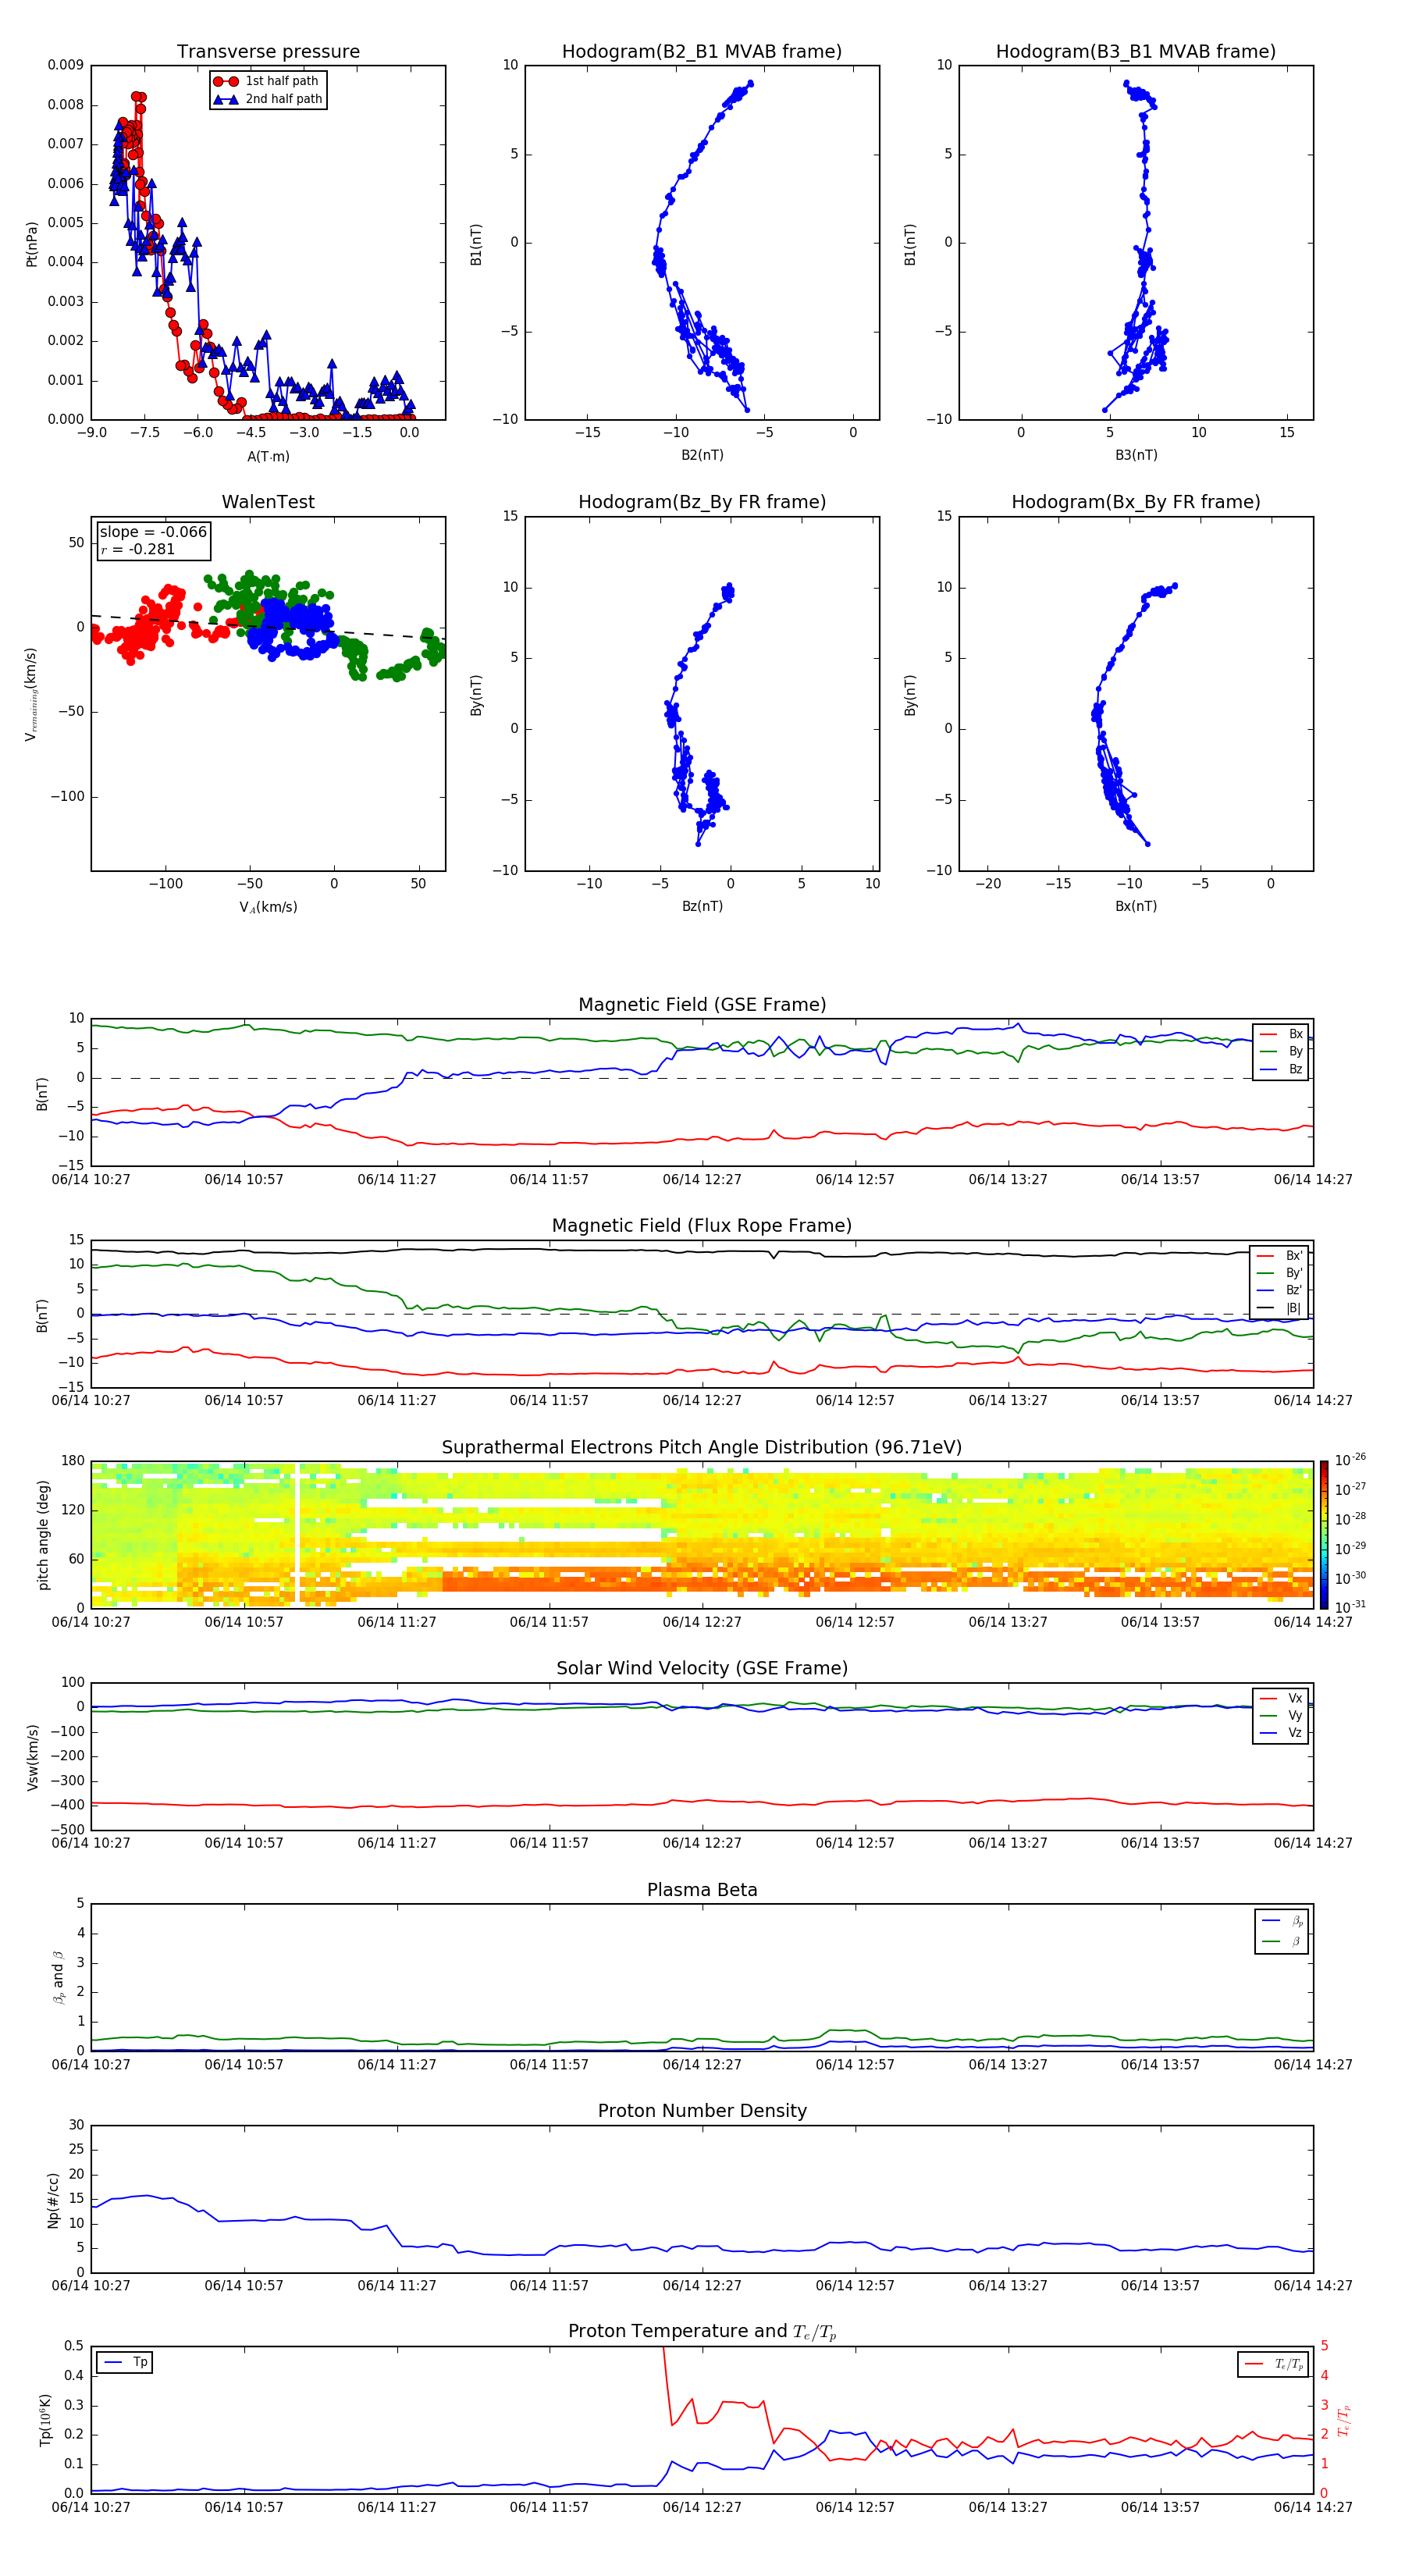1405x2576 pixels.
Task: Click 'By' legend entry in GSE magnetic field
Action: click(x=1281, y=1052)
